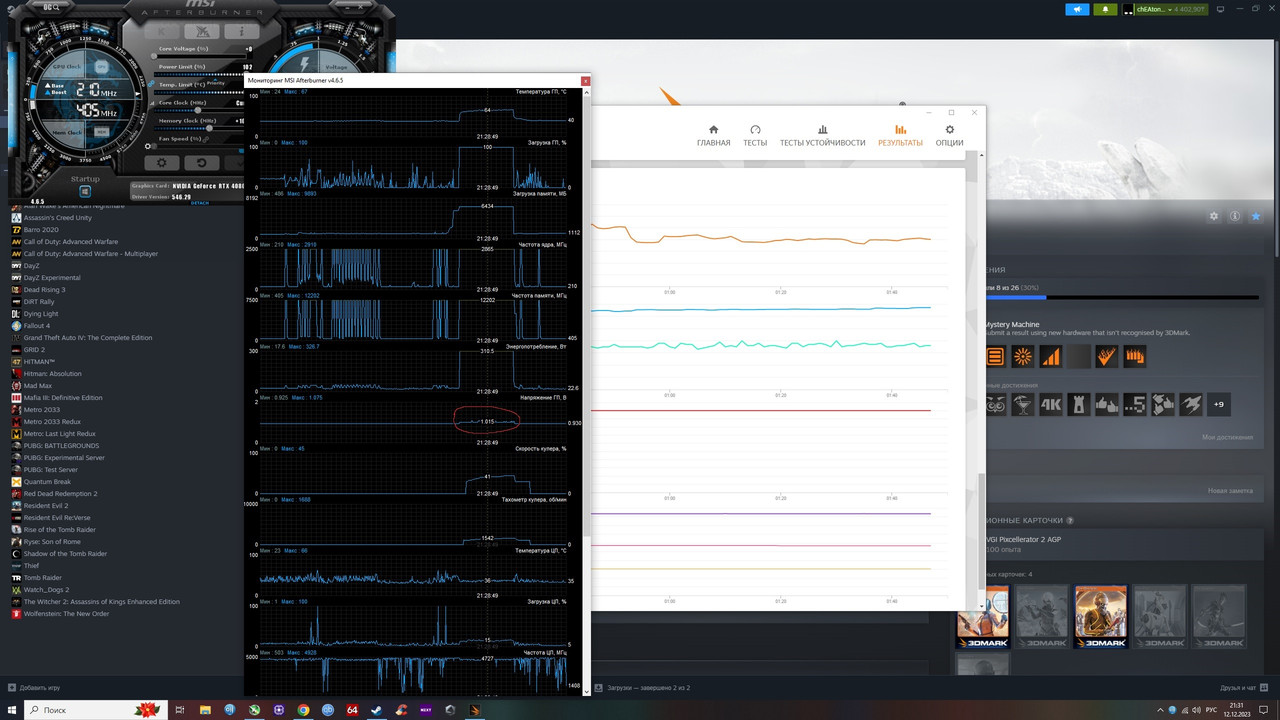Adjust the Core Clock slider handle
1280x720 pixels.
(198, 110)
